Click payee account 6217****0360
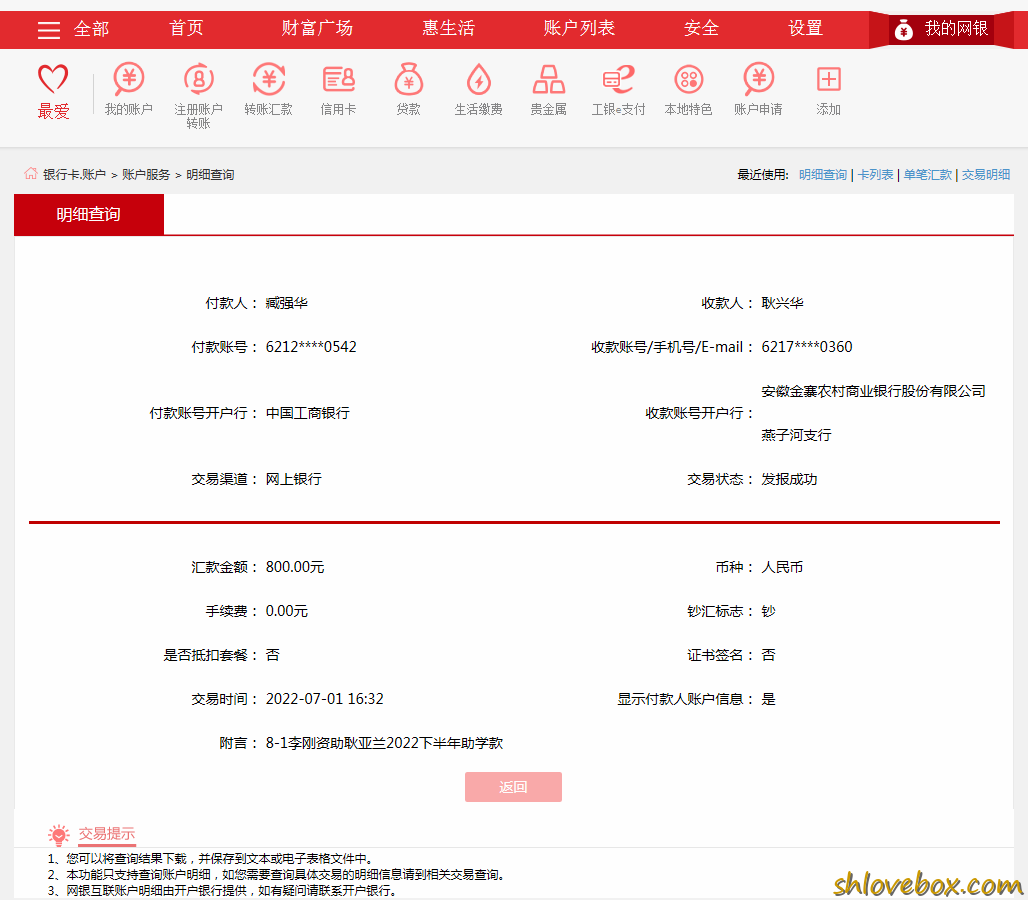Image resolution: width=1028 pixels, height=900 pixels. click(x=806, y=347)
